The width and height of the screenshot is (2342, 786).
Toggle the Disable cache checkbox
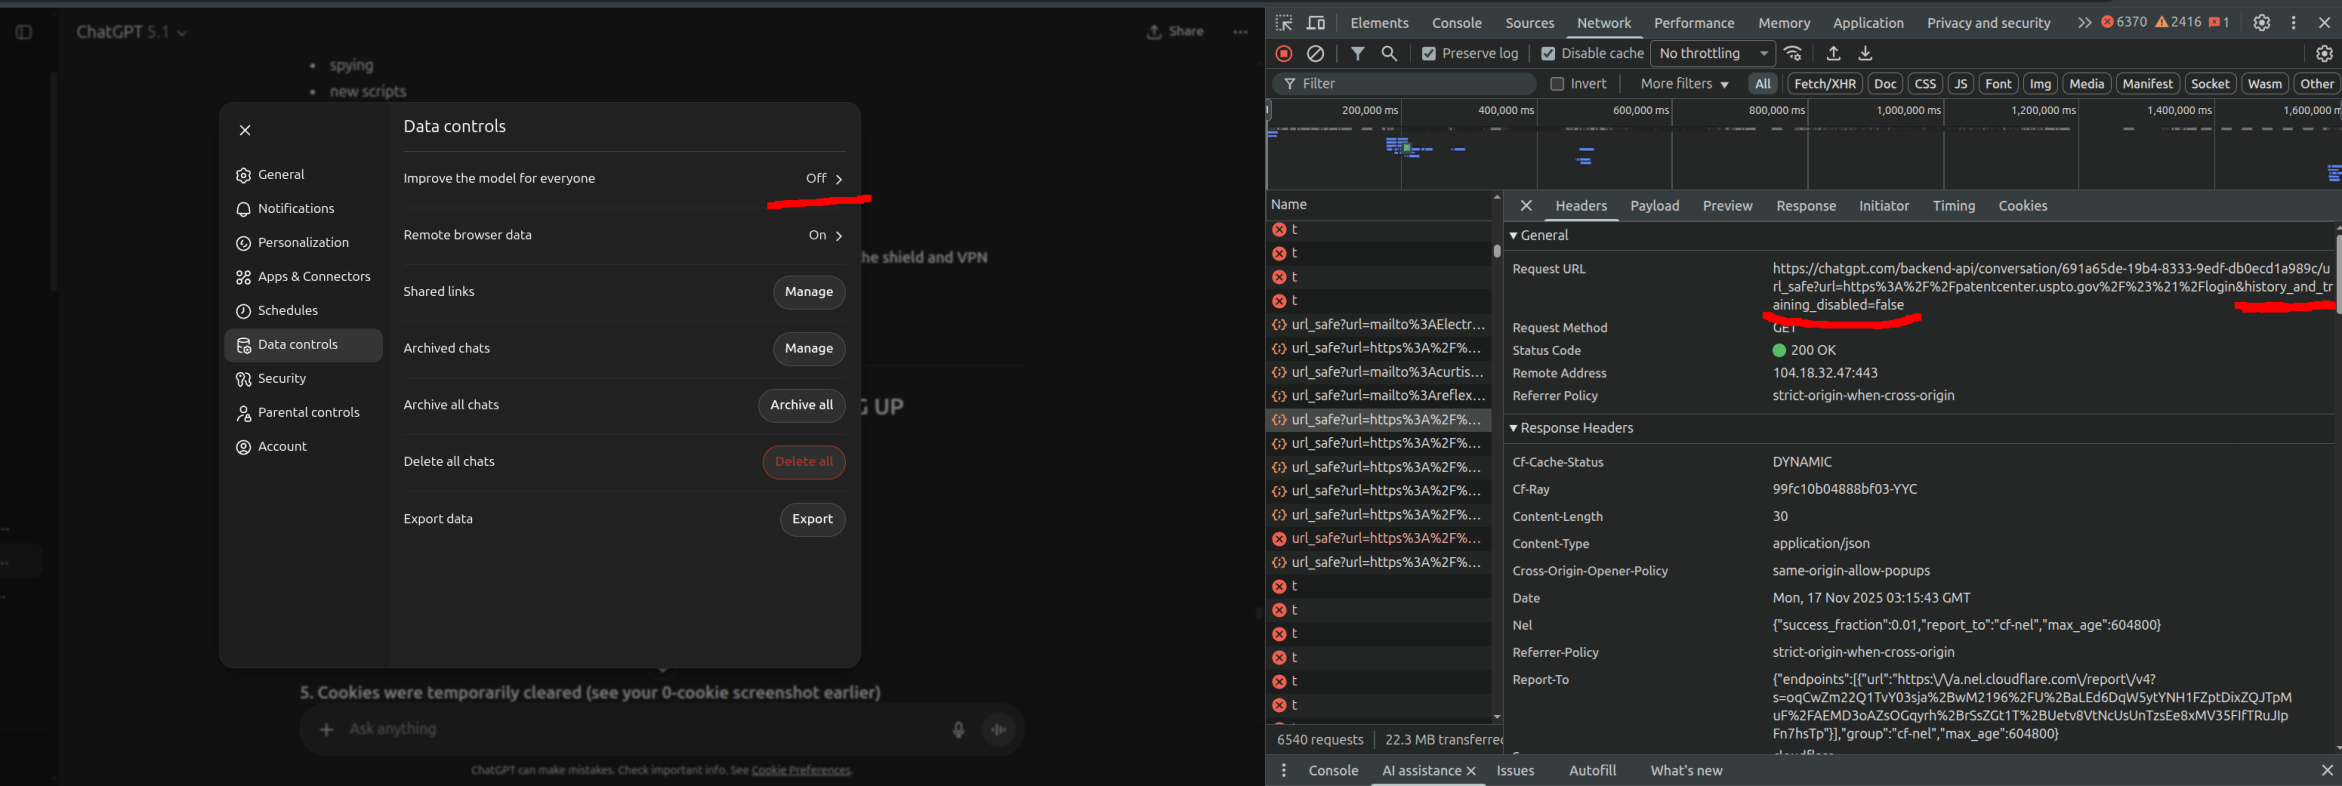[x=1548, y=54]
